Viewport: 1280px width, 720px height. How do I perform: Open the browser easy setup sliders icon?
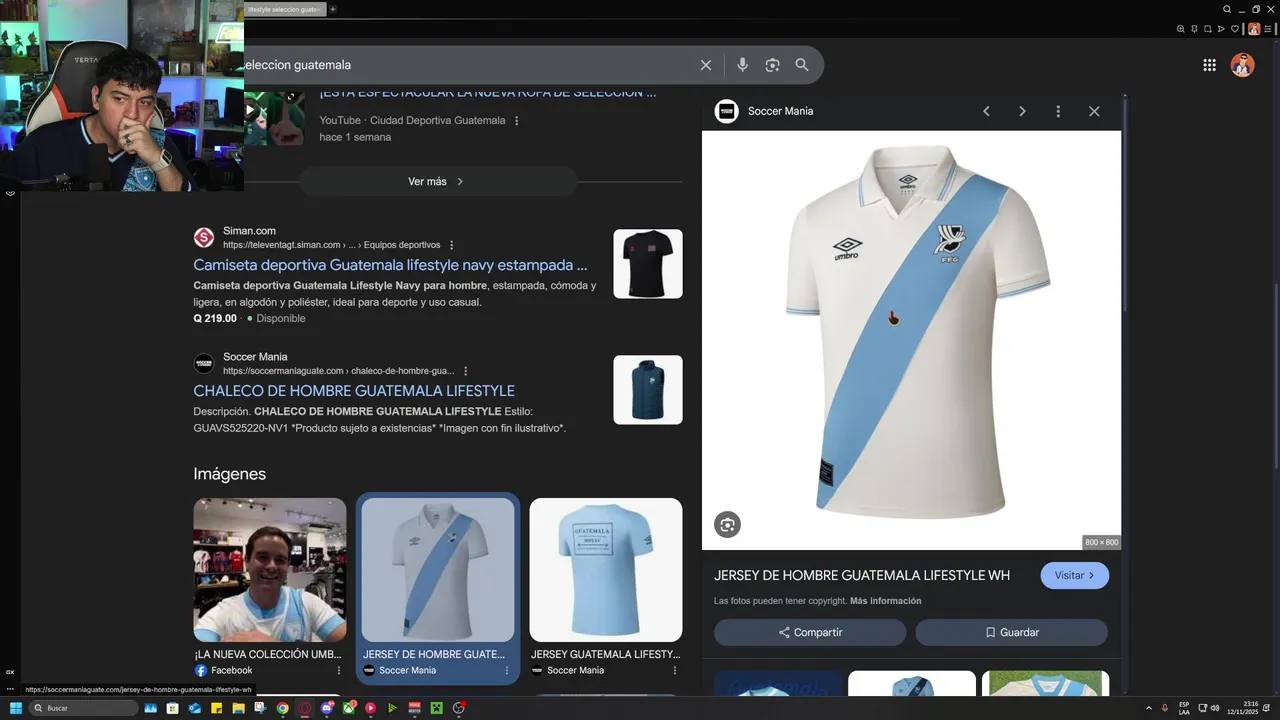[x=1269, y=29]
